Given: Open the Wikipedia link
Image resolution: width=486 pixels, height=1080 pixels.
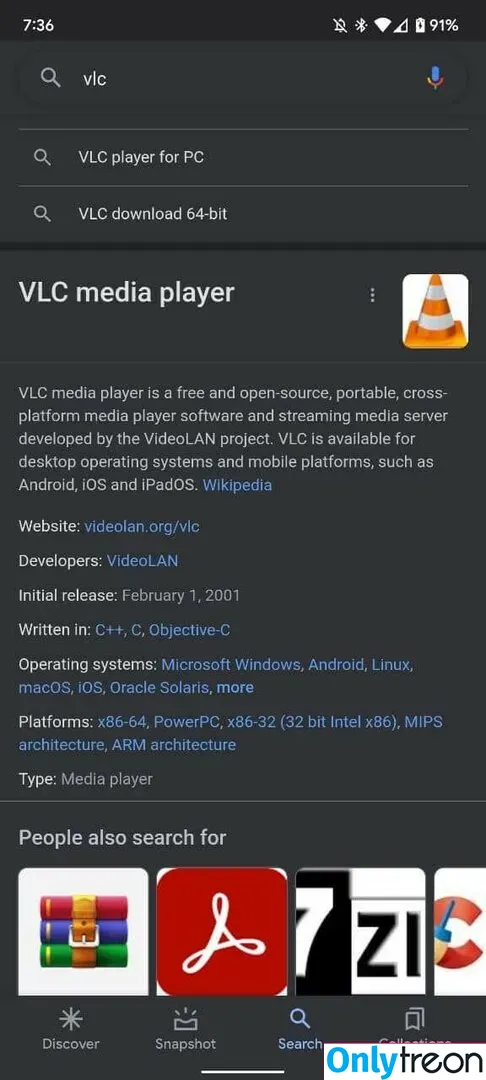Looking at the screenshot, I should click(x=237, y=485).
